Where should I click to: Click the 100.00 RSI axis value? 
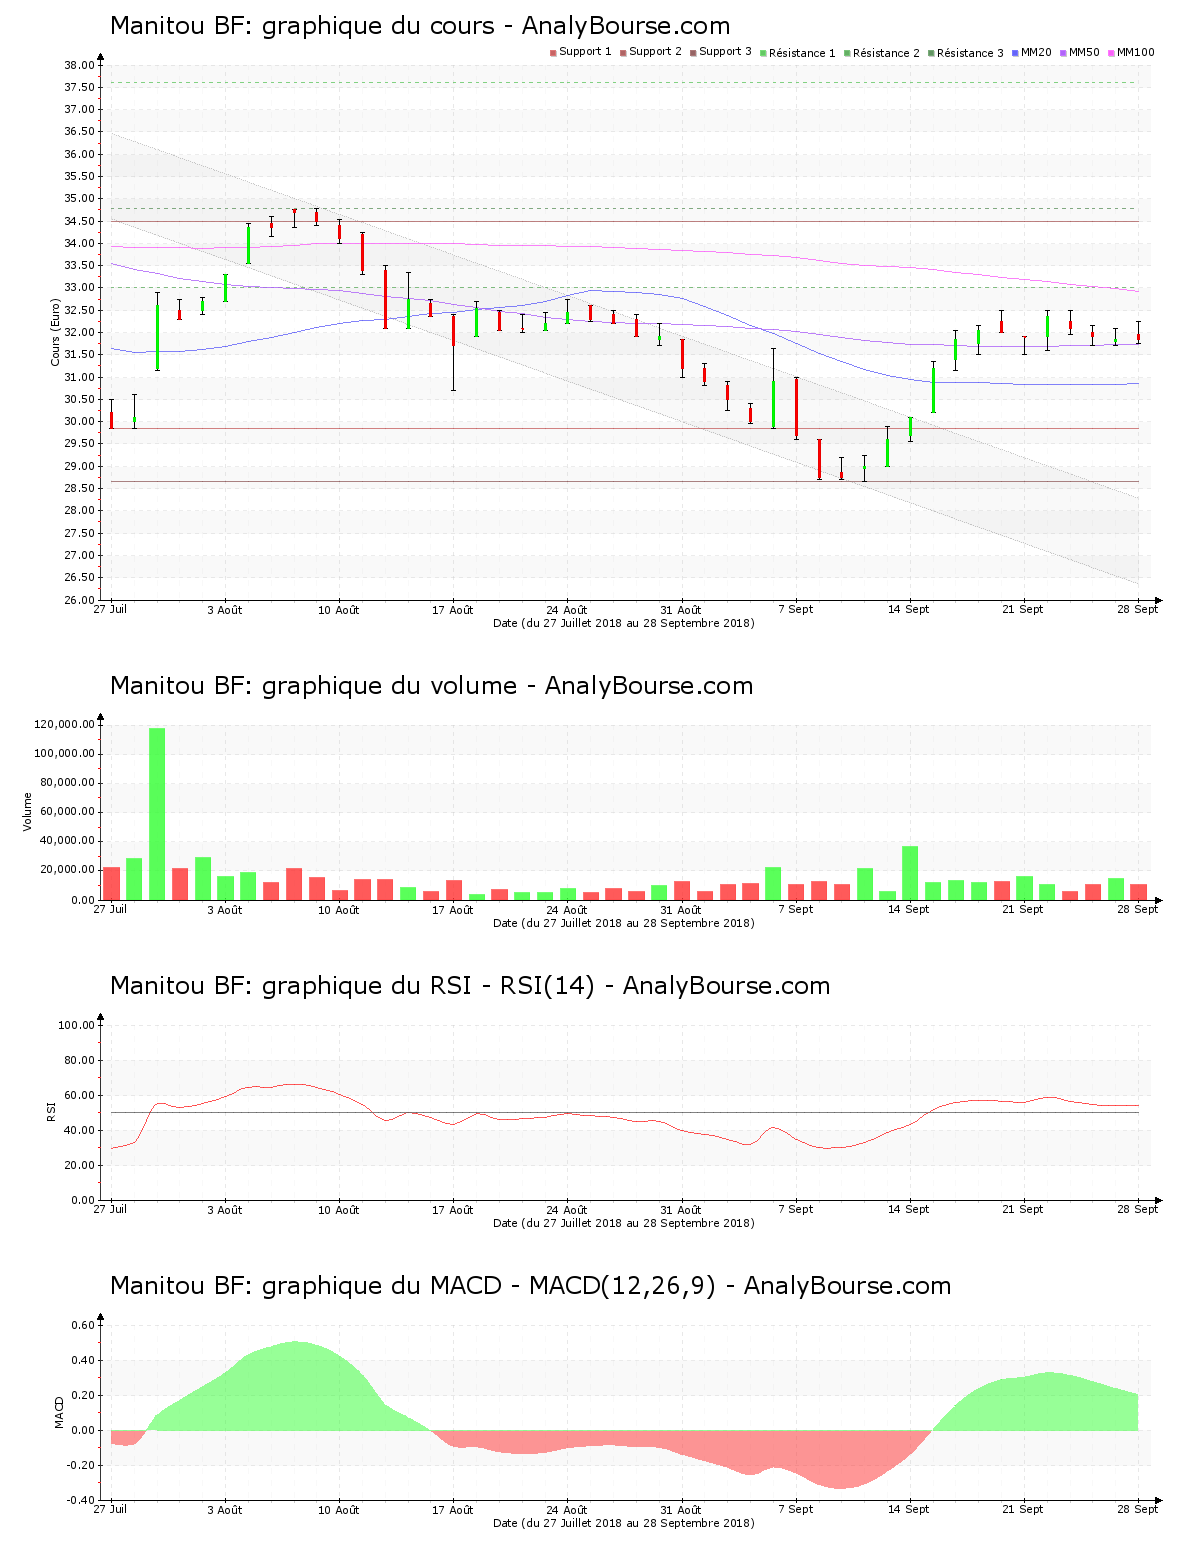tap(76, 1025)
